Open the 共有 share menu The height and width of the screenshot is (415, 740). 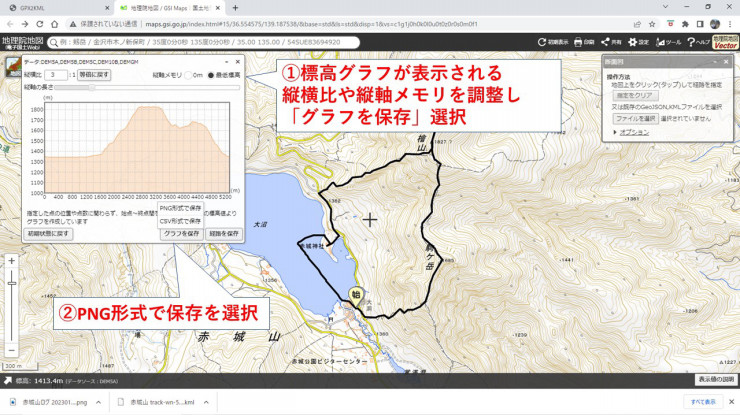611,42
